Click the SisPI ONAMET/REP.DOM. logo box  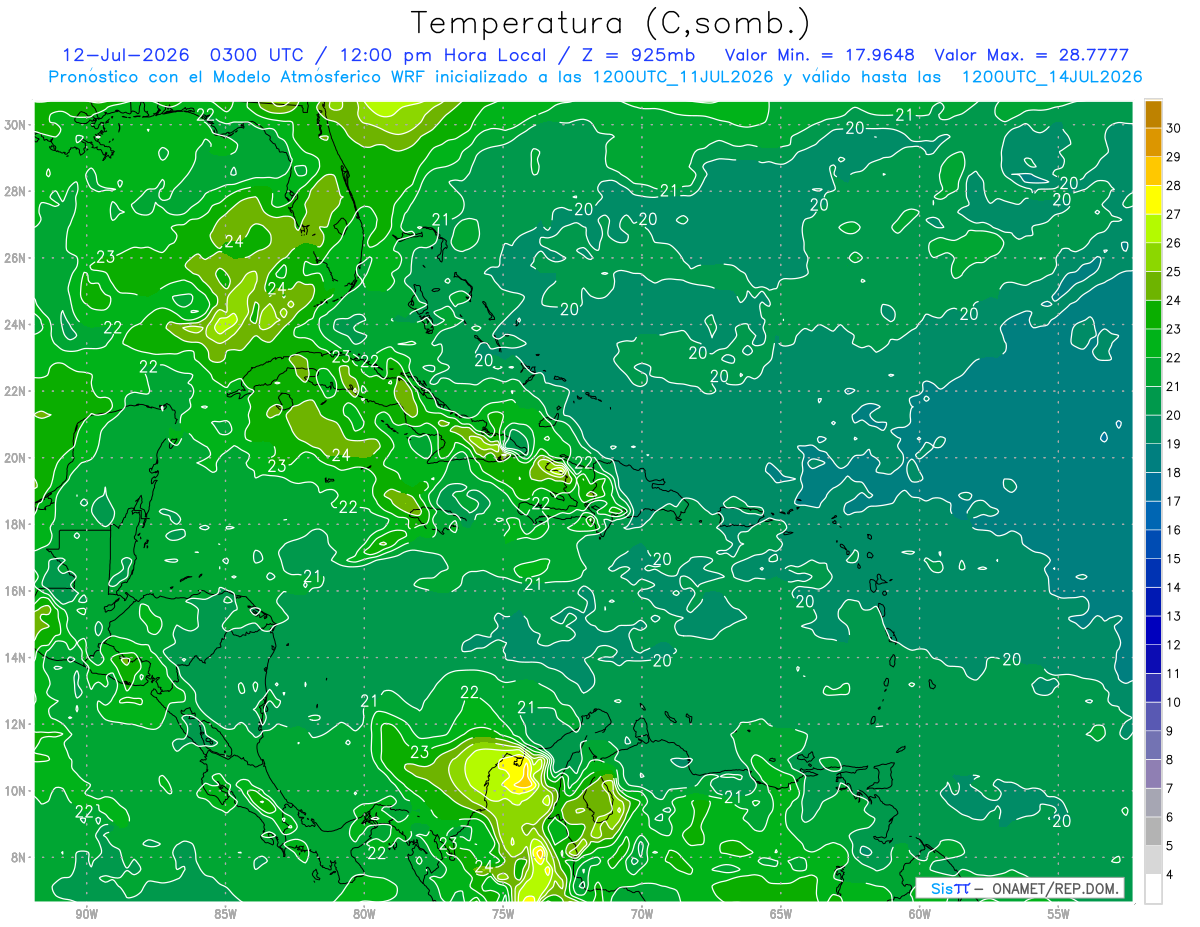coord(1020,888)
